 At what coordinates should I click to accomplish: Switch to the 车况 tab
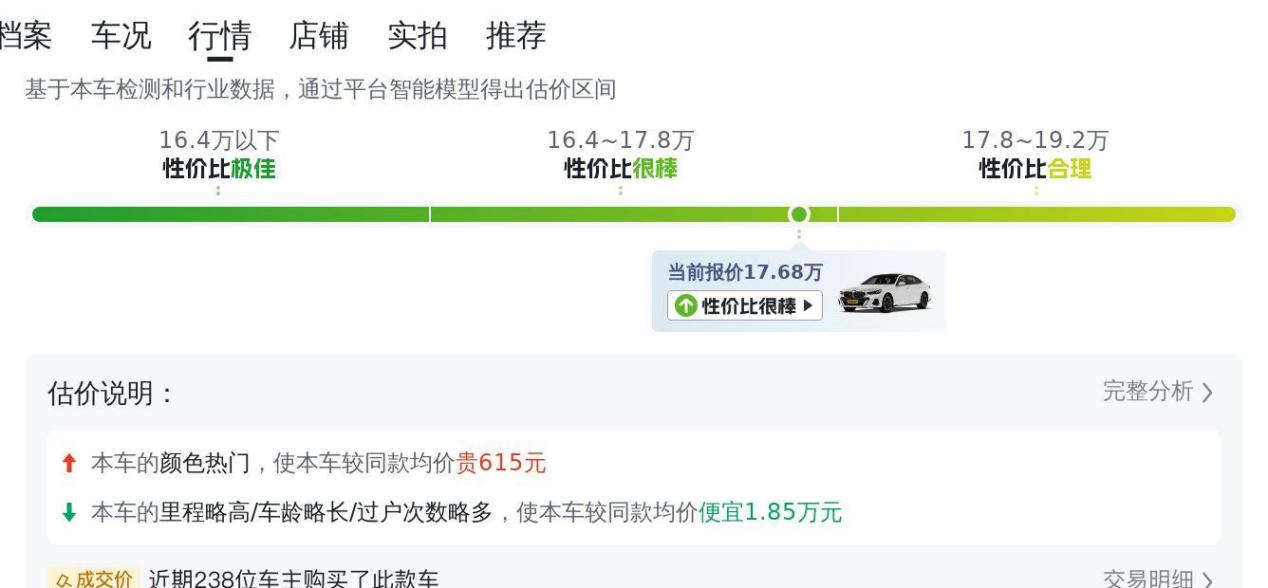(121, 35)
